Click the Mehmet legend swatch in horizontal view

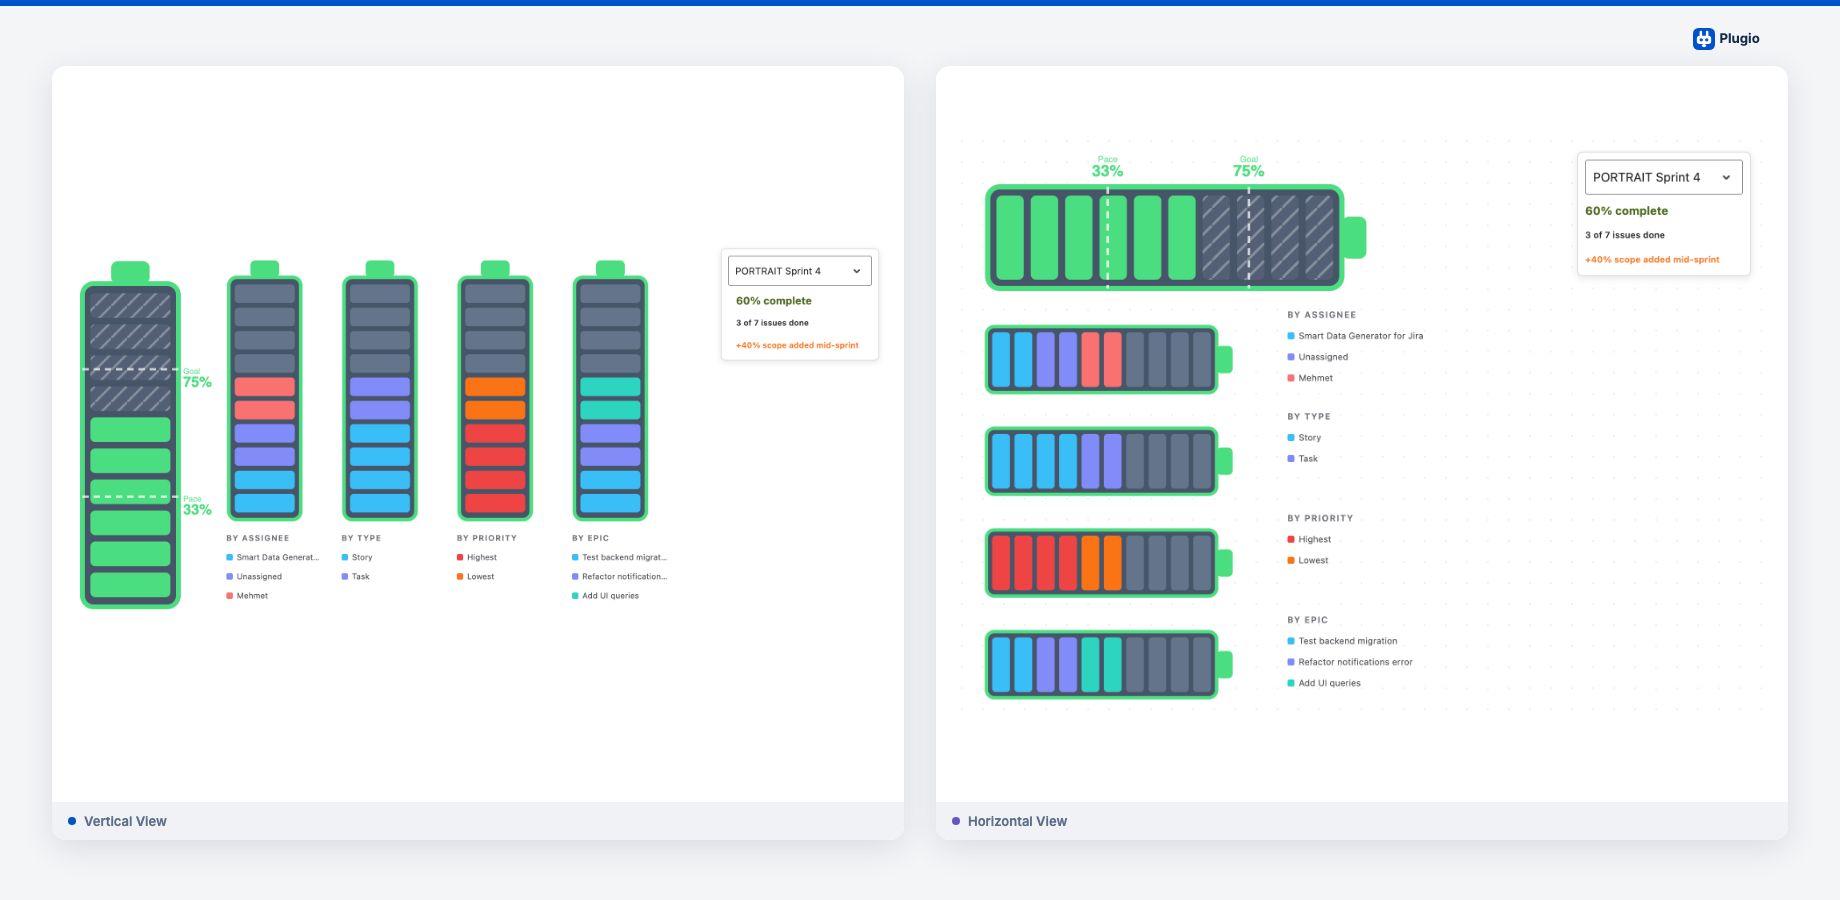1291,378
